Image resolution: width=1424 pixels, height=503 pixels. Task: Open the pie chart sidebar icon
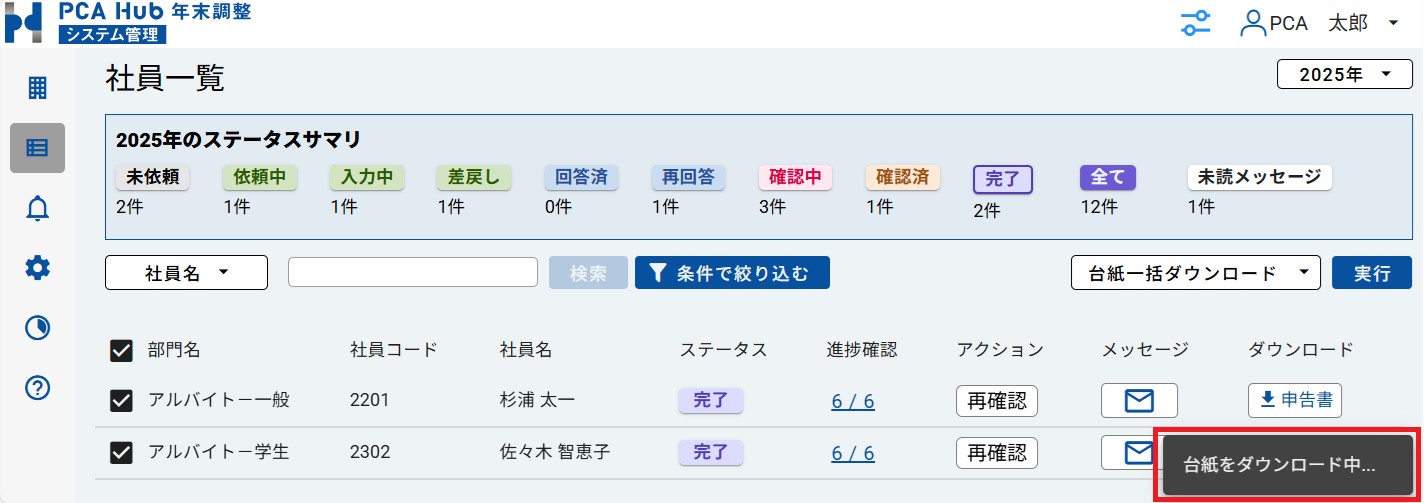(x=37, y=328)
